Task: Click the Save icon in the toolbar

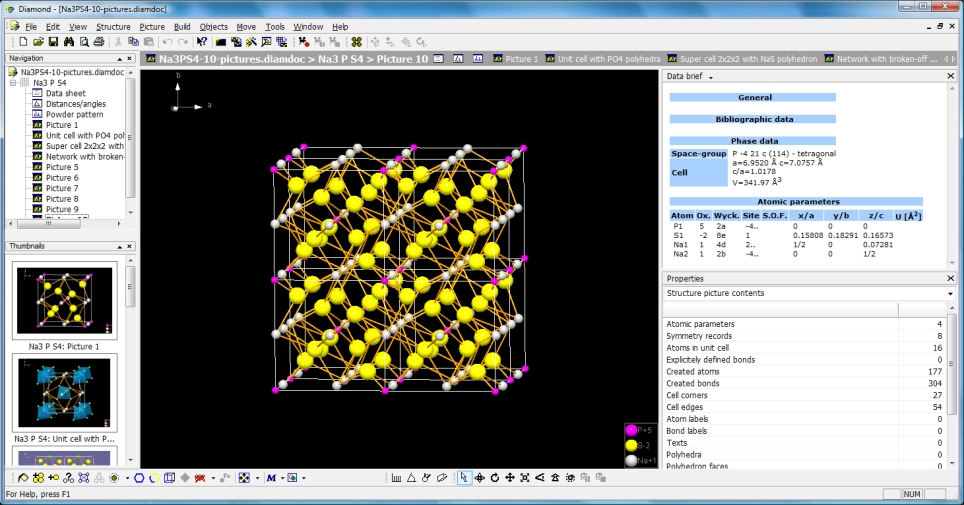Action: click(x=53, y=42)
